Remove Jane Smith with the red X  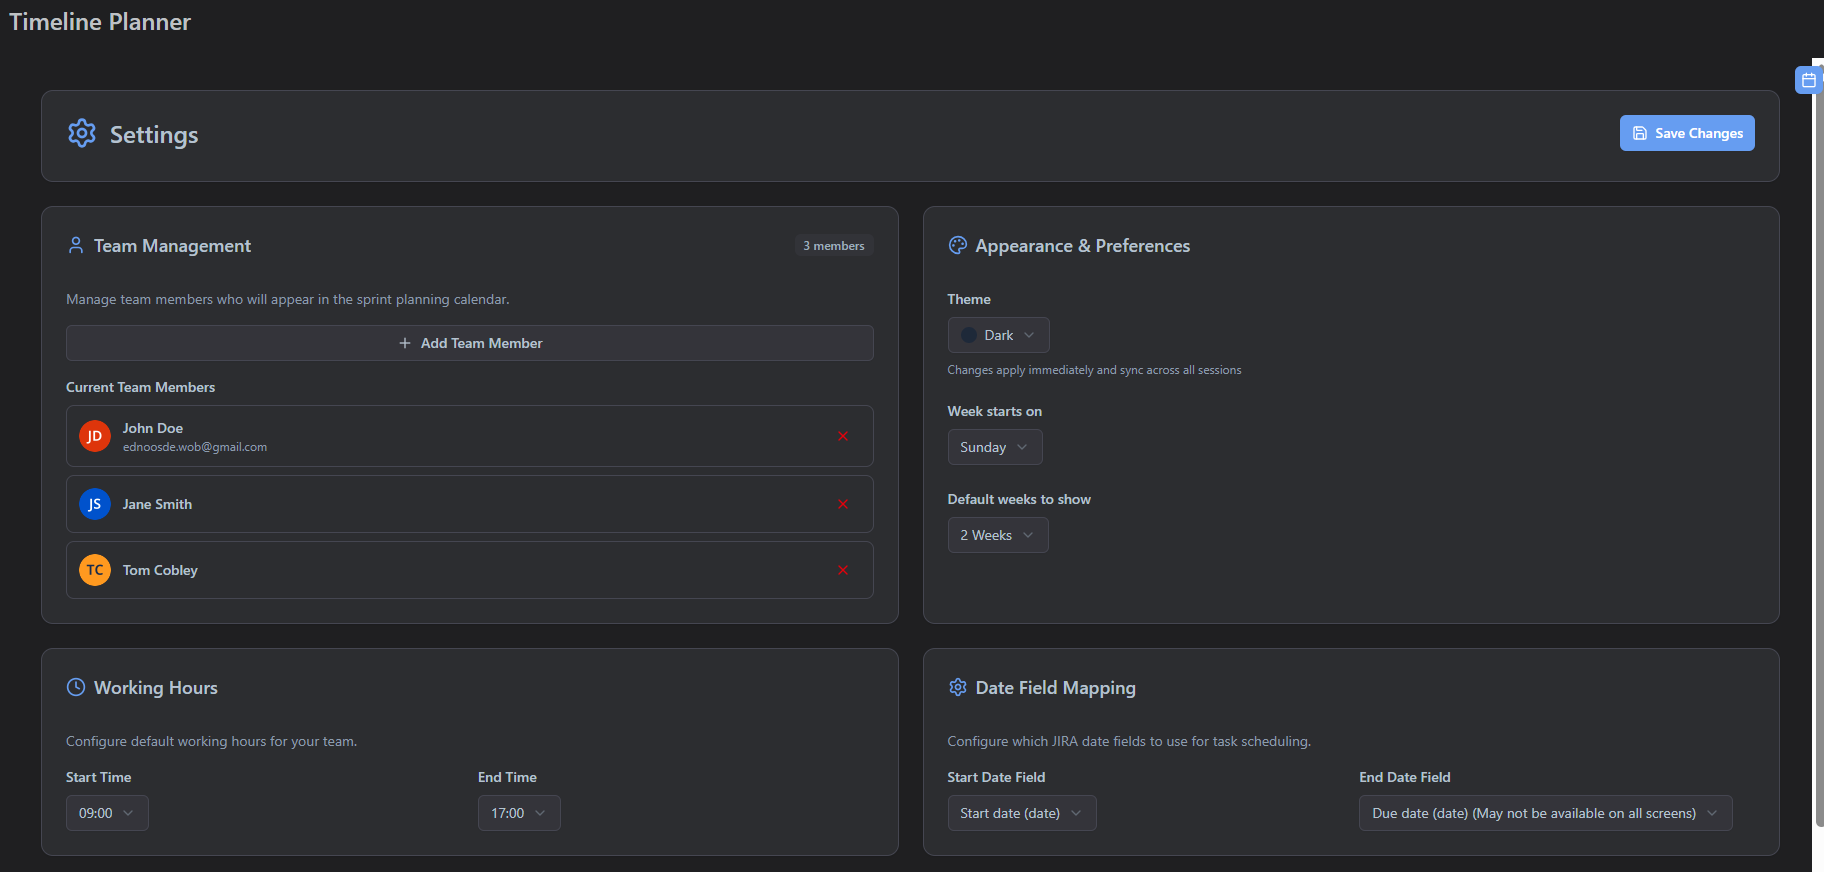[x=843, y=504]
